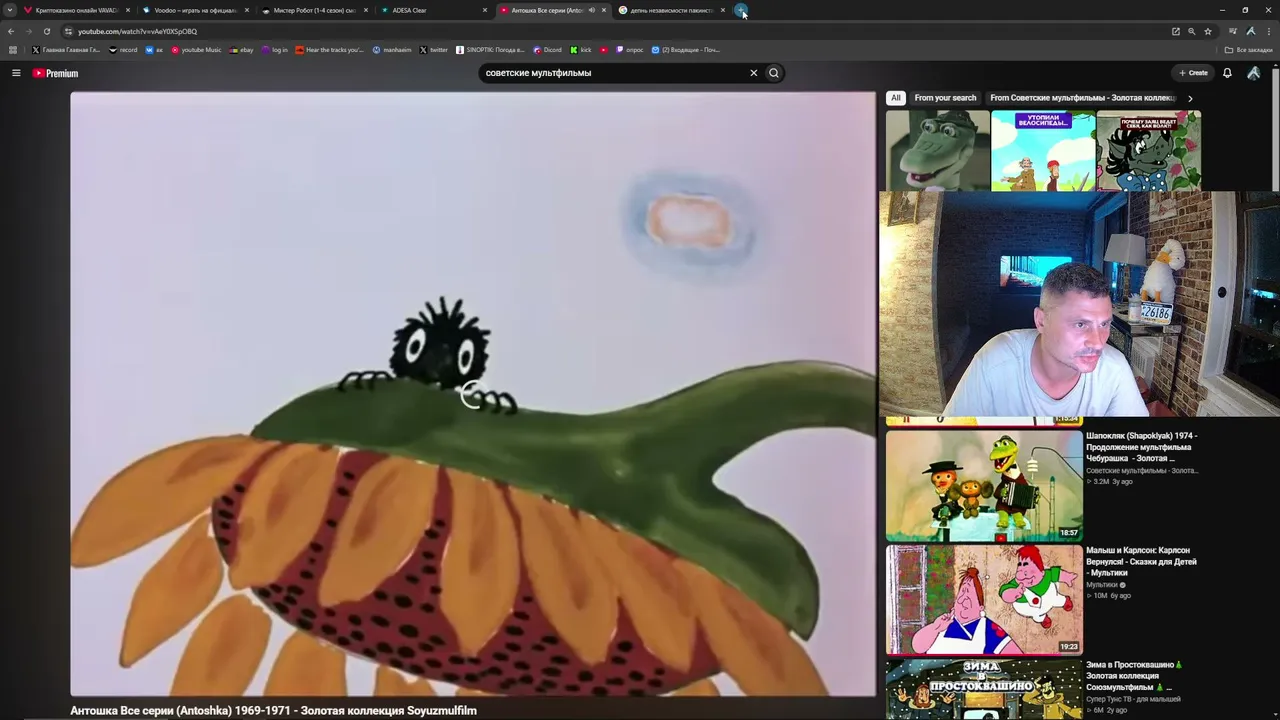The height and width of the screenshot is (720, 1280).
Task: Open the kick bookmark
Action: pyautogui.click(x=581, y=50)
